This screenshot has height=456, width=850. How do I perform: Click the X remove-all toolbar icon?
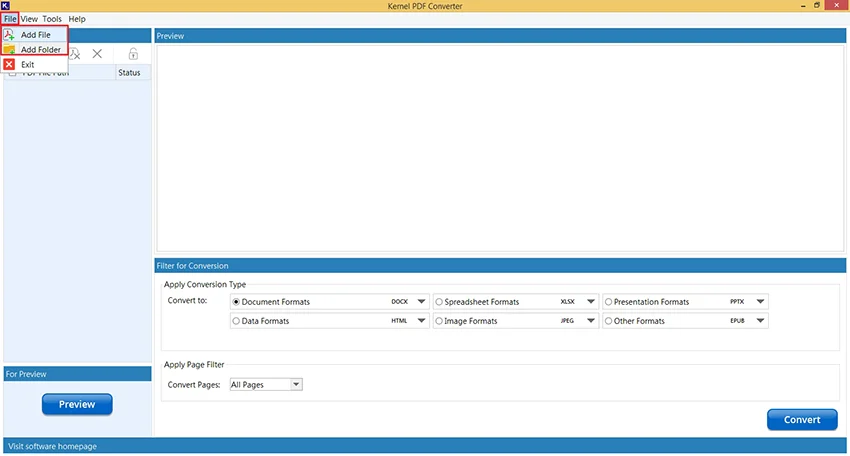point(97,54)
